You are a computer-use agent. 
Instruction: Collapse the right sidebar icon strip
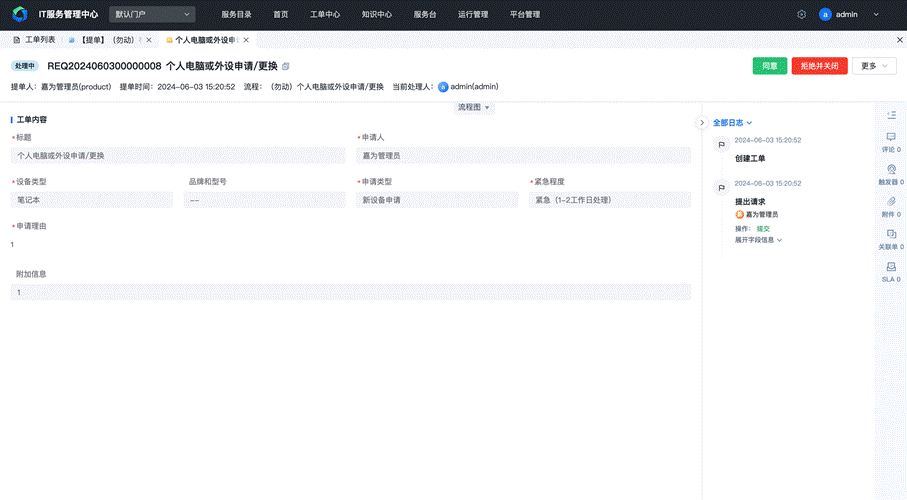891,115
